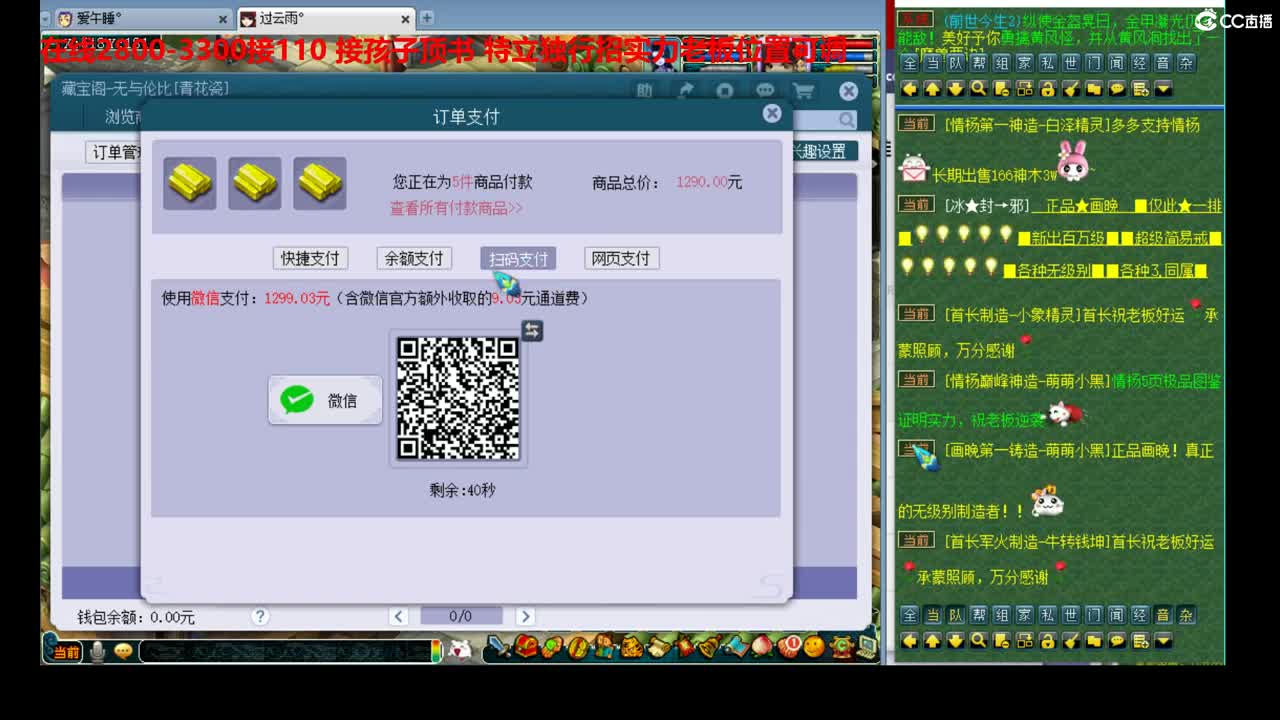Expand the dropdown arrow in the lower chat toolbar
The image size is (1280, 720).
coord(1163,640)
